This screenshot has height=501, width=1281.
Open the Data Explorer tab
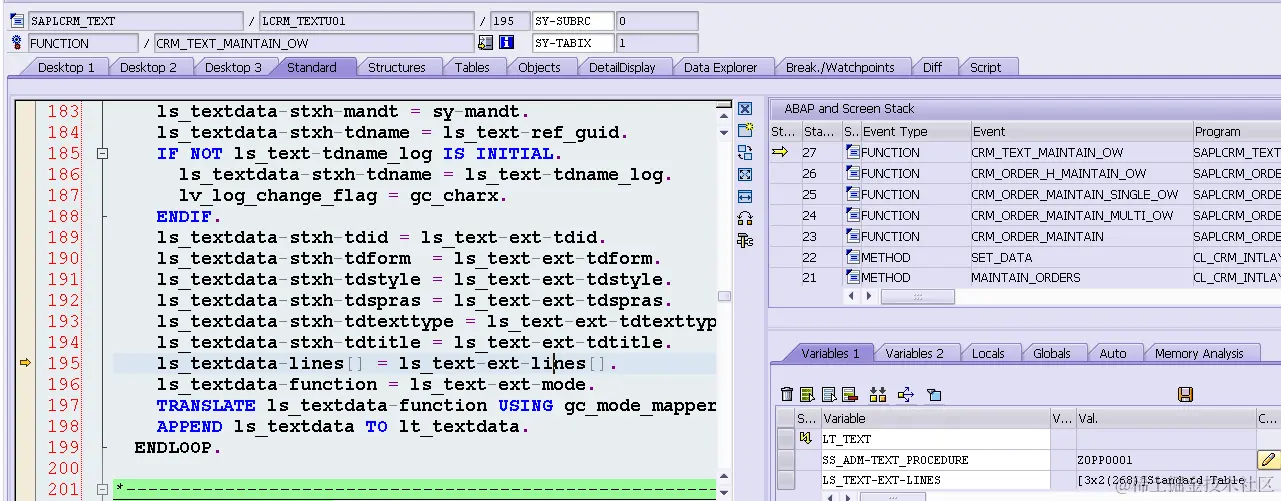pyautogui.click(x=721, y=67)
